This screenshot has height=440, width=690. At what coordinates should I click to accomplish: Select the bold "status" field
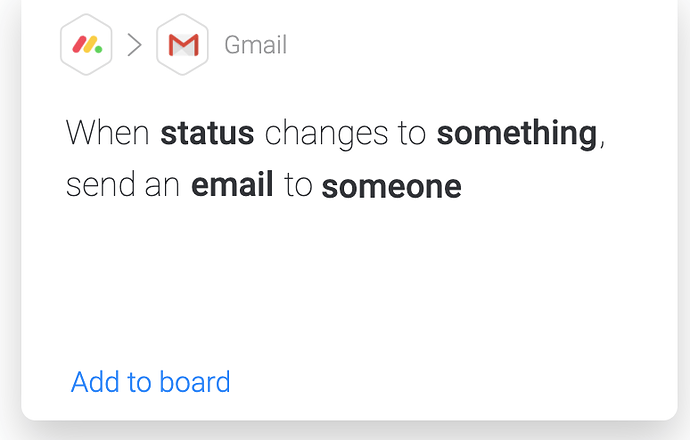click(x=207, y=133)
